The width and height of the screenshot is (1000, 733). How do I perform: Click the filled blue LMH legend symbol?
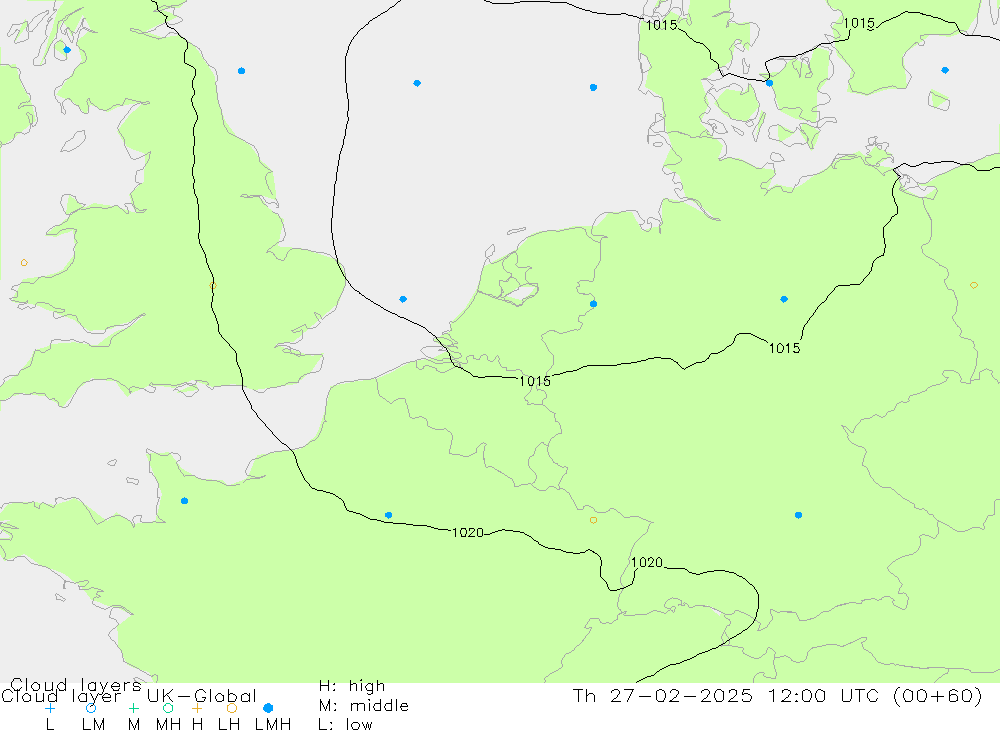tap(268, 708)
